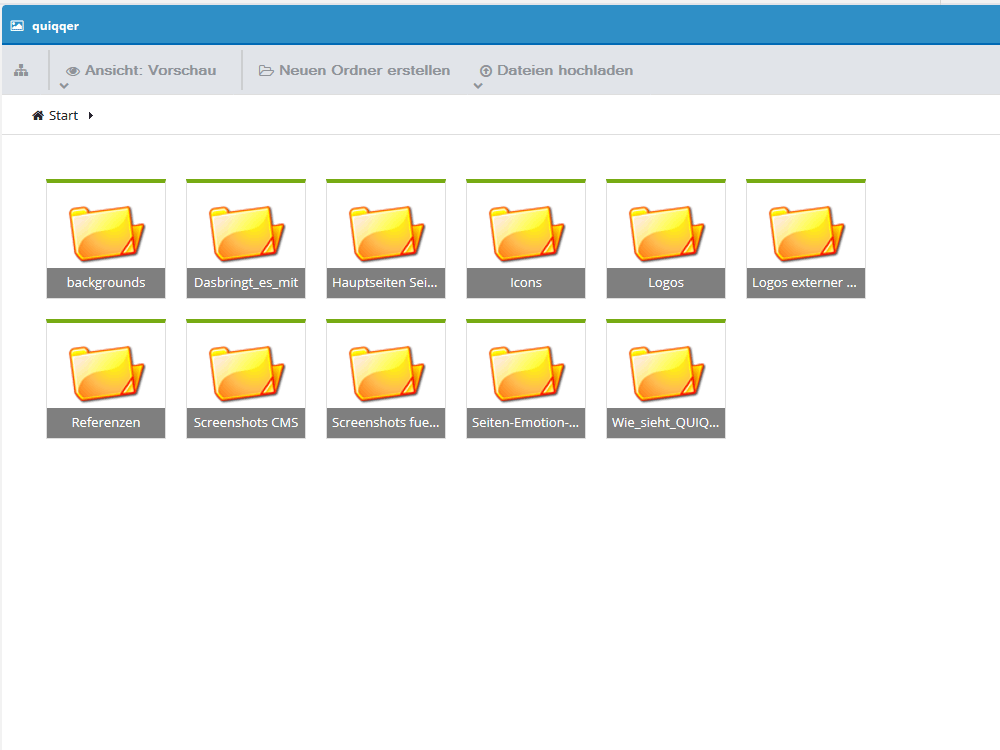Click the quiqqer image icon in header
This screenshot has width=1000, height=750.
(17, 26)
